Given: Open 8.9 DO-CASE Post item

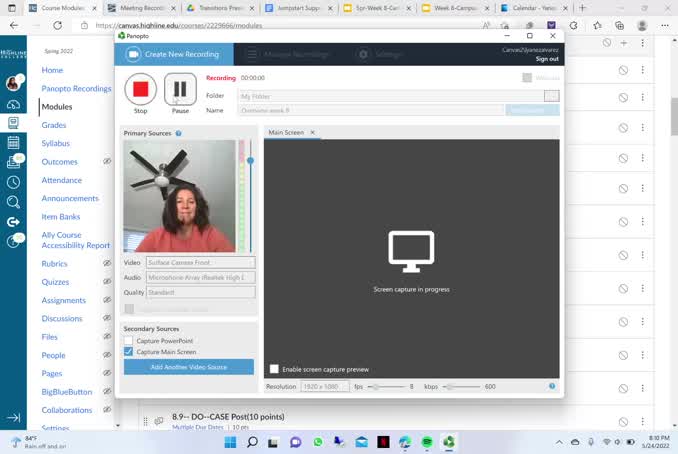Looking at the screenshot, I should point(228,417).
